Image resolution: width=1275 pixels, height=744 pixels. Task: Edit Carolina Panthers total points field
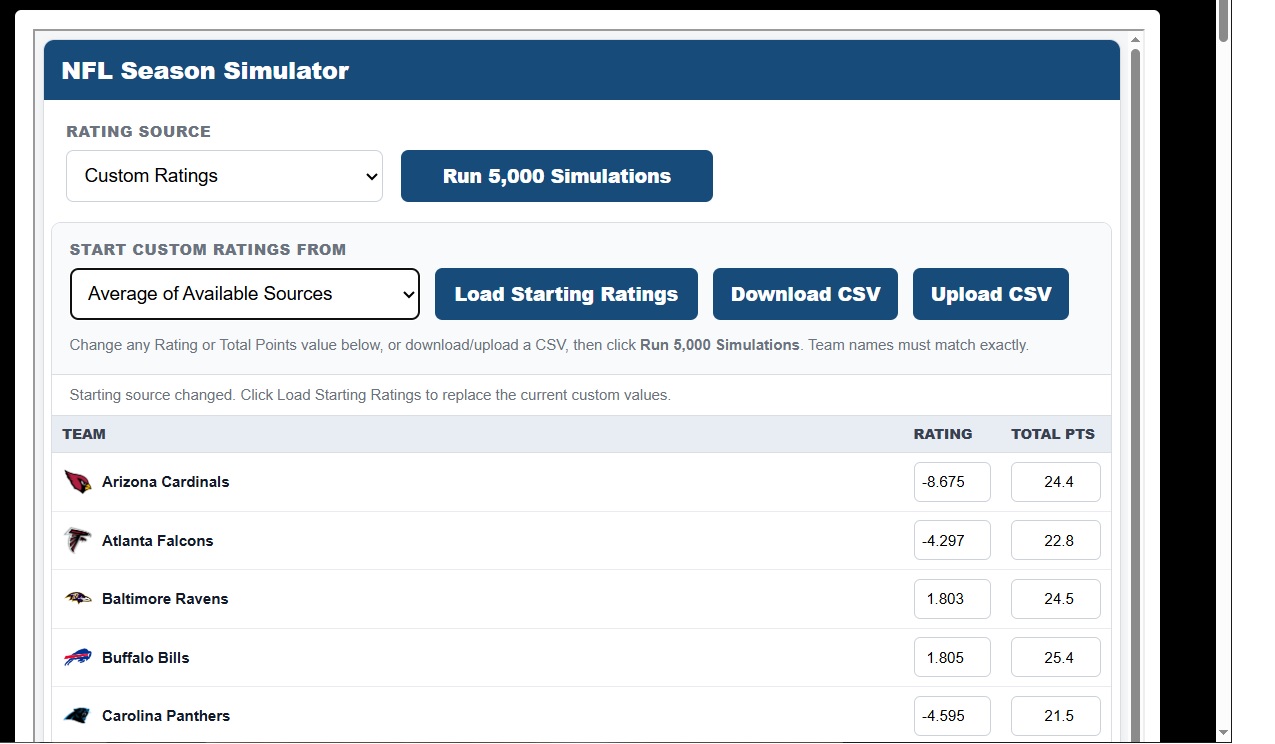(1056, 716)
